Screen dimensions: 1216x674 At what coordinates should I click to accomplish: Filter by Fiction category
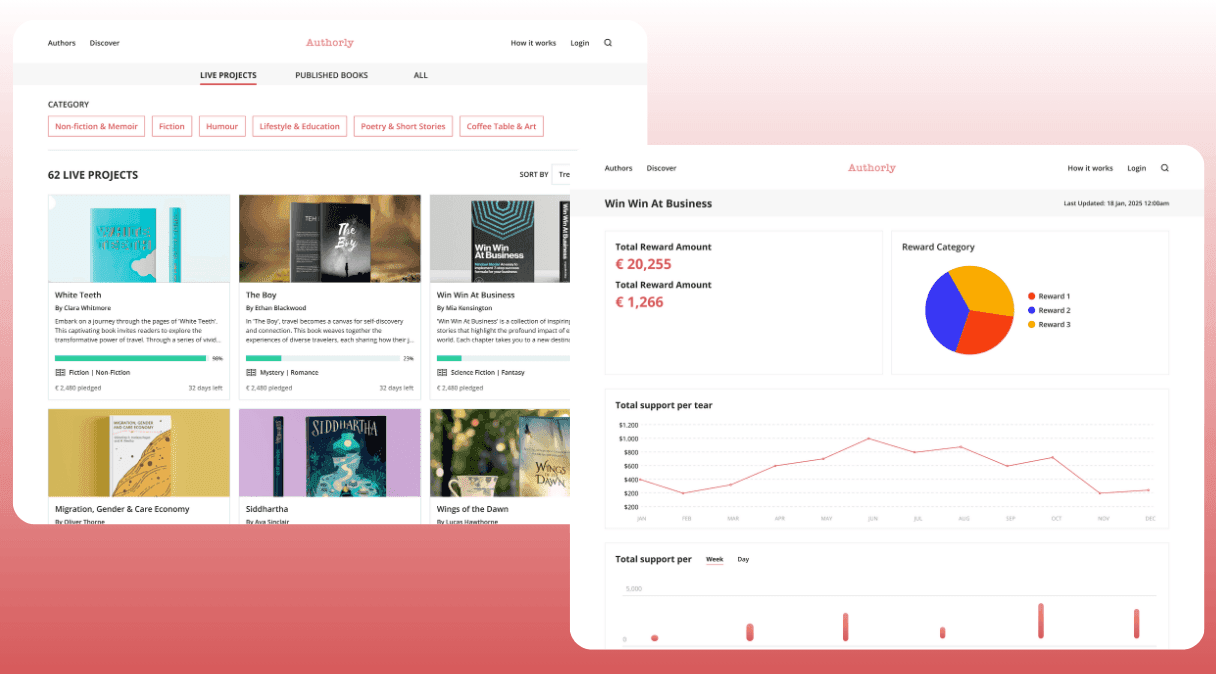pos(172,126)
